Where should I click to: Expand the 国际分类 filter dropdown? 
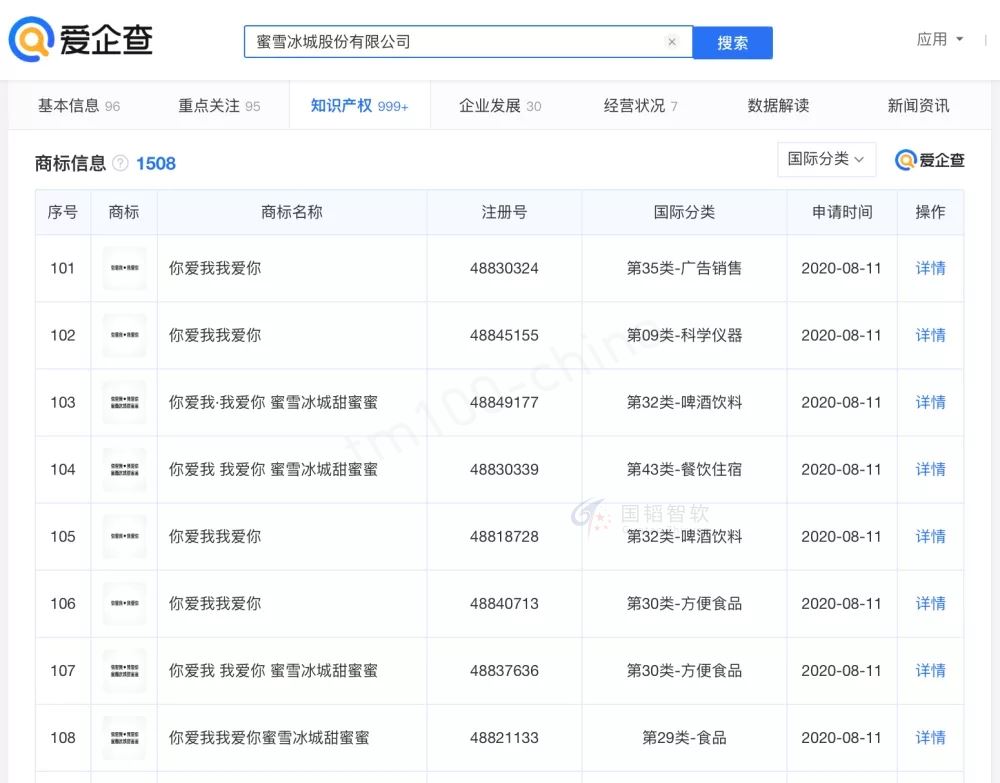tap(826, 159)
